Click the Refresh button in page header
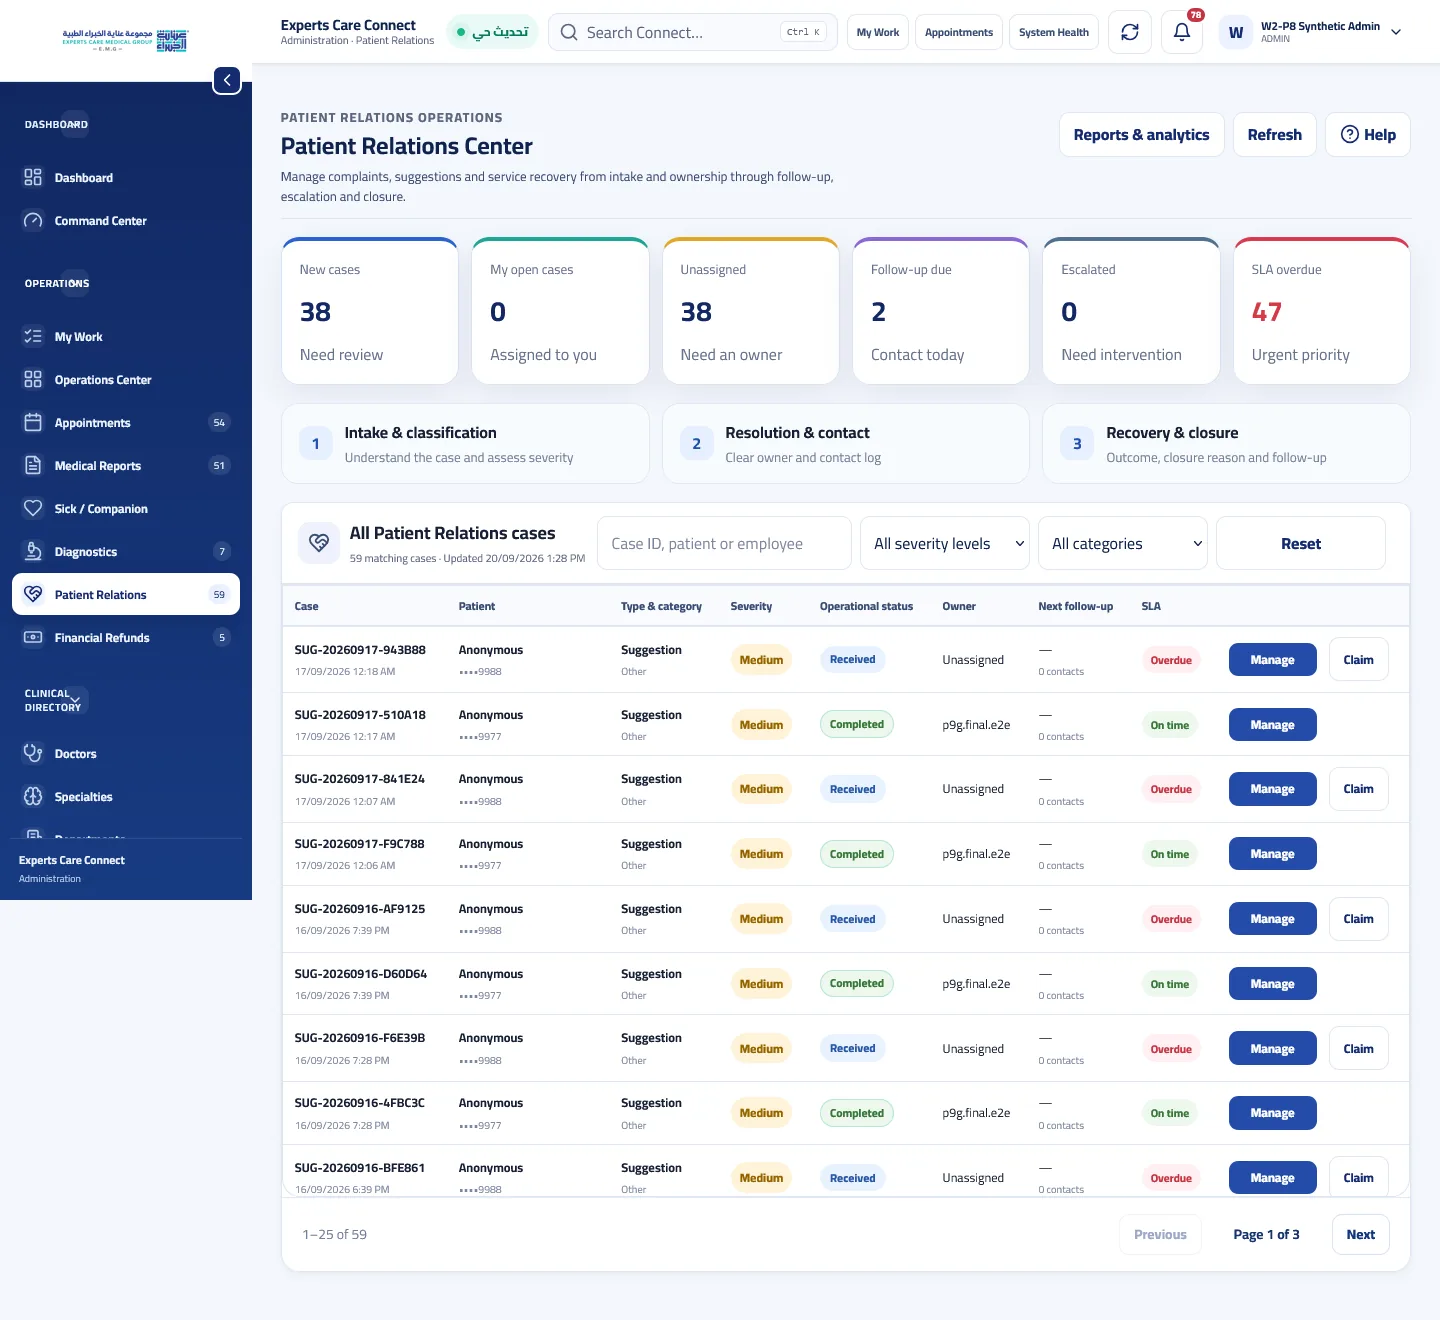Screen dimensions: 1440x1320 pyautogui.click(x=1275, y=134)
